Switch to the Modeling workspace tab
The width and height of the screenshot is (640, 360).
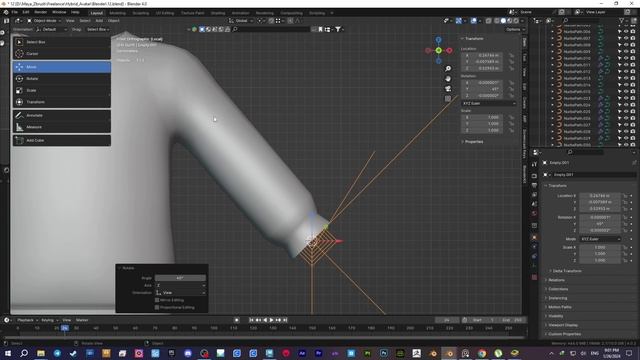(x=118, y=13)
